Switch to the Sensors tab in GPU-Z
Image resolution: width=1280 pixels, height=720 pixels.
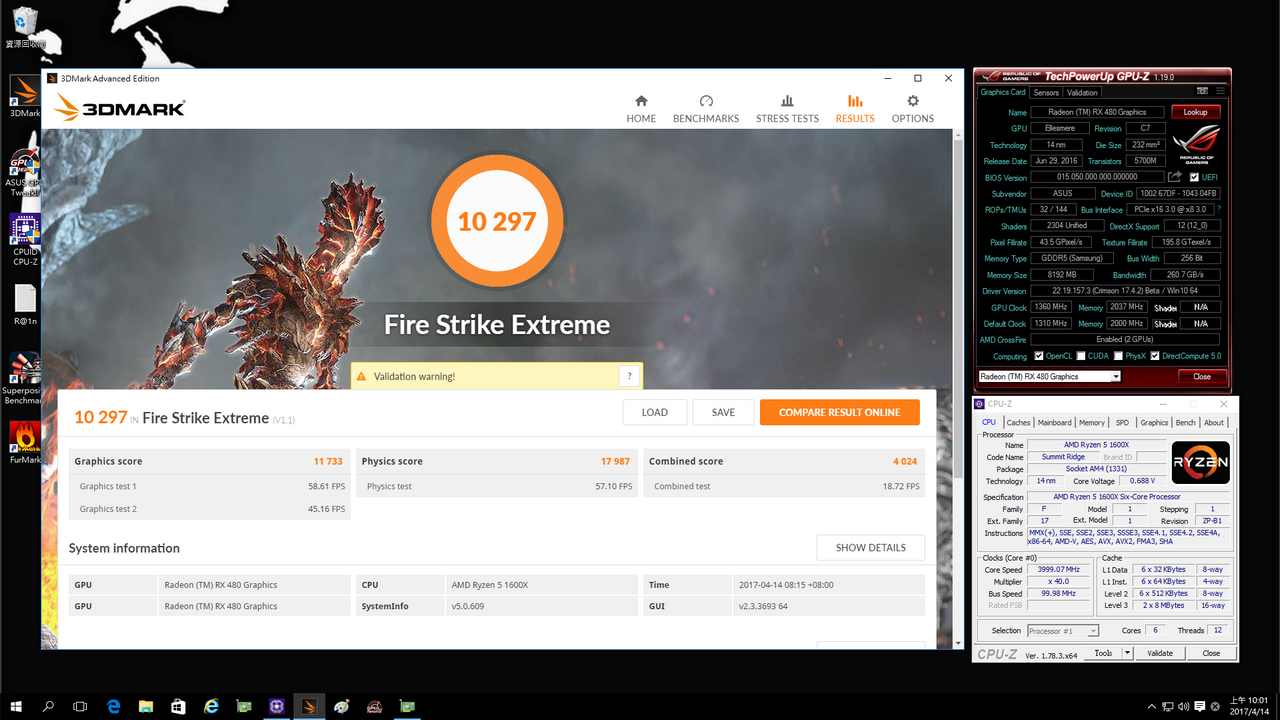1046,93
